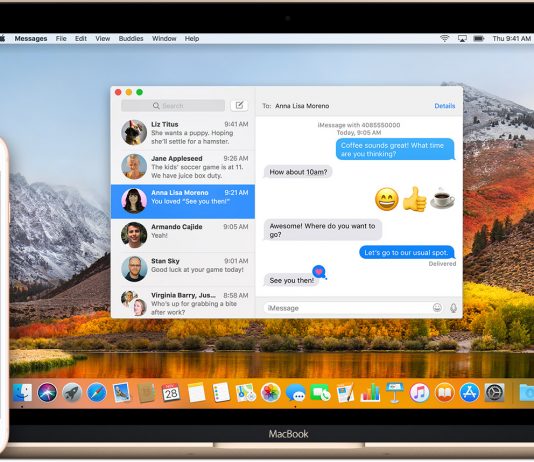Click the heart tapback reaction badge
The width and height of the screenshot is (534, 462).
point(319,271)
